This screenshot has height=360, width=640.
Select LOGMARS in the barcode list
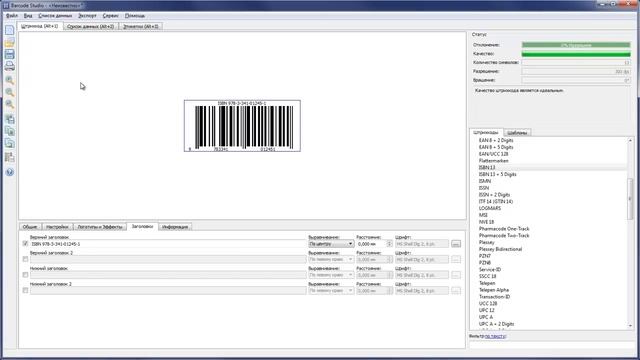click(x=490, y=208)
